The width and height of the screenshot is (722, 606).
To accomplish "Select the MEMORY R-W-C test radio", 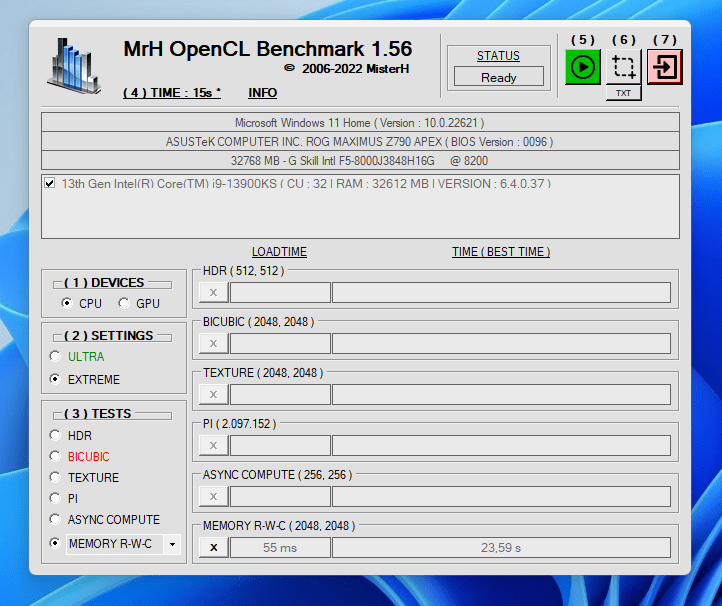I will (x=55, y=543).
